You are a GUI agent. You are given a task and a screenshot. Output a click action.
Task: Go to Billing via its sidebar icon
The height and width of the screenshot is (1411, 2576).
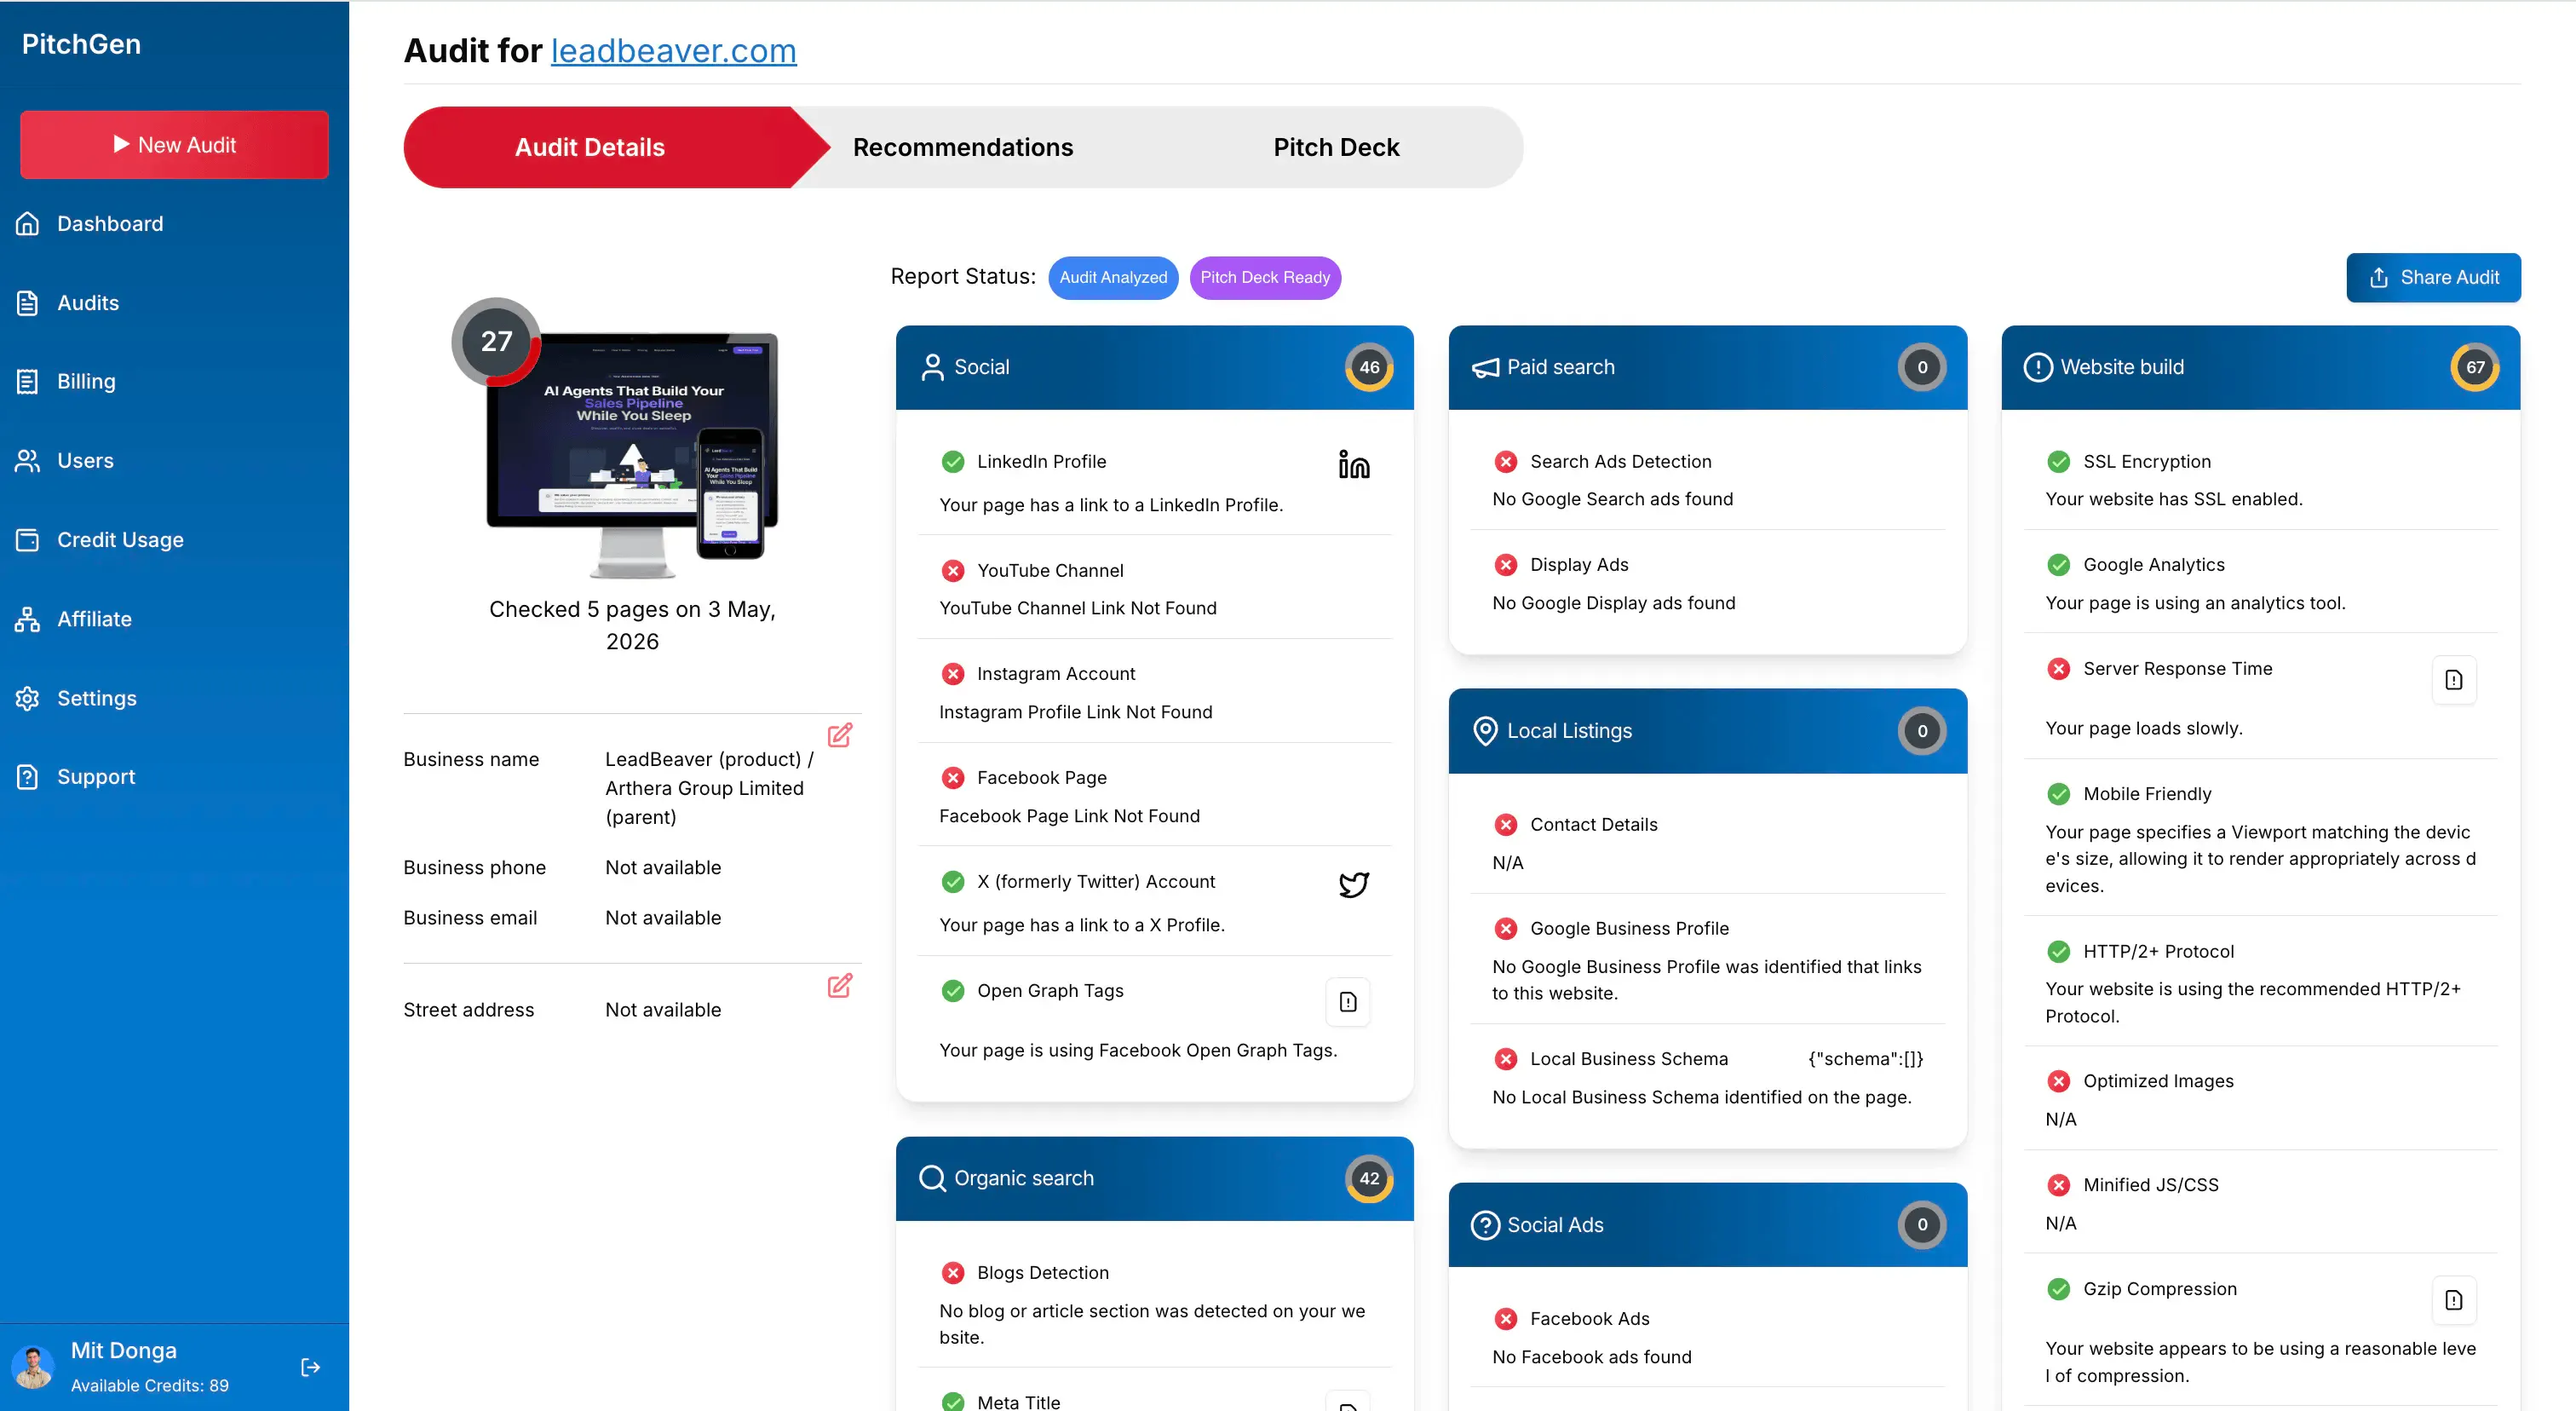point(28,382)
